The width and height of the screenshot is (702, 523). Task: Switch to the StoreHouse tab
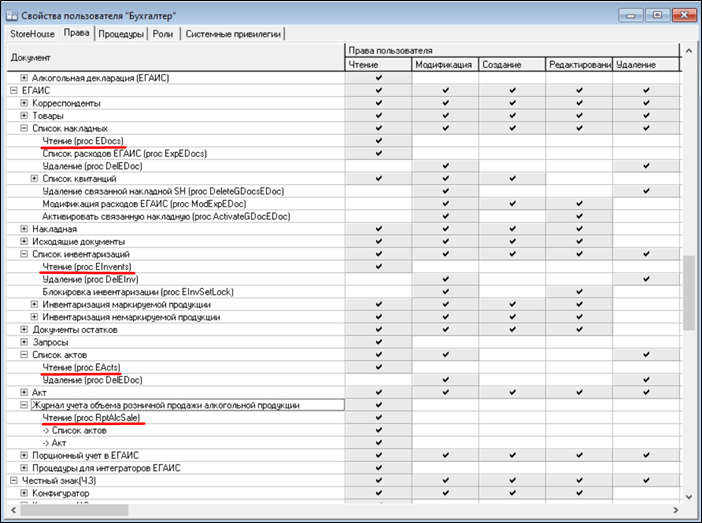(33, 33)
